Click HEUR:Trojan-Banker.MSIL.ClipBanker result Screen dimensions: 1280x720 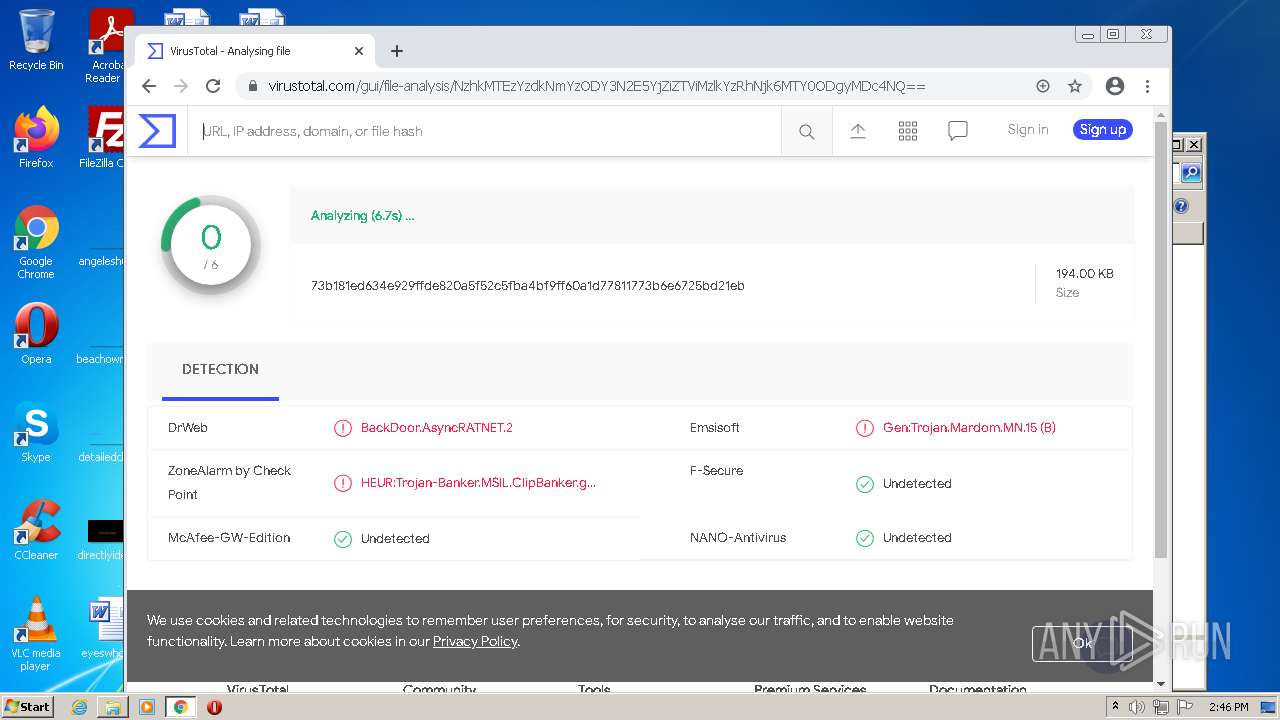coord(478,483)
